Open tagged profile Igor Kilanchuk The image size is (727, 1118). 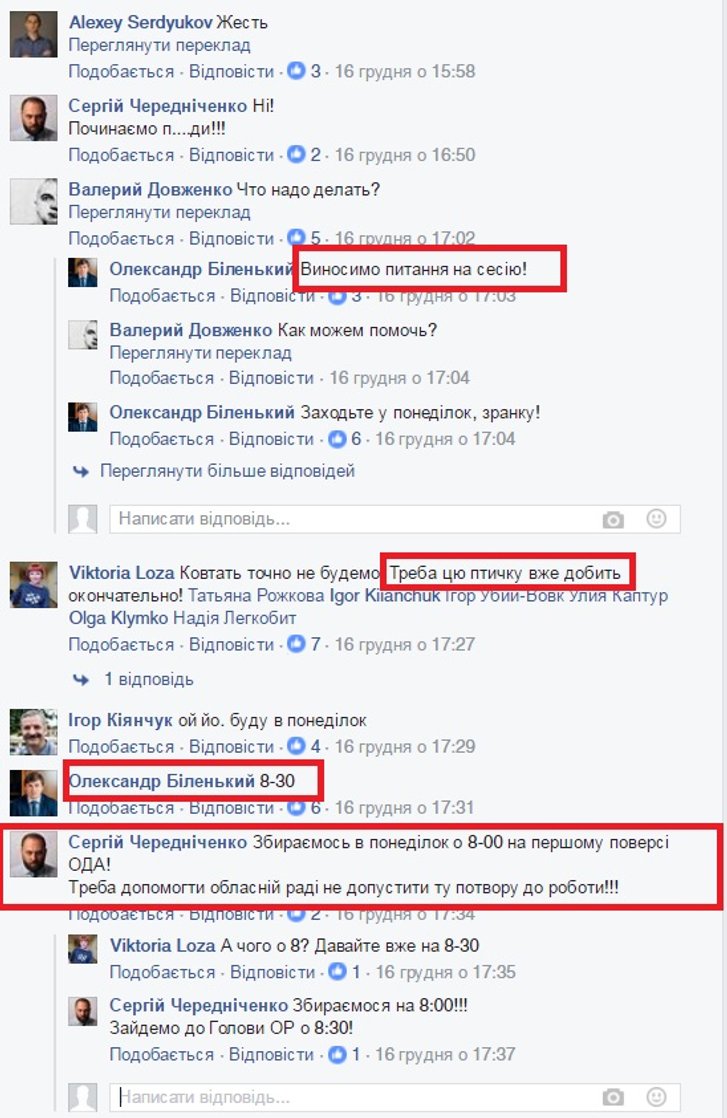385,595
